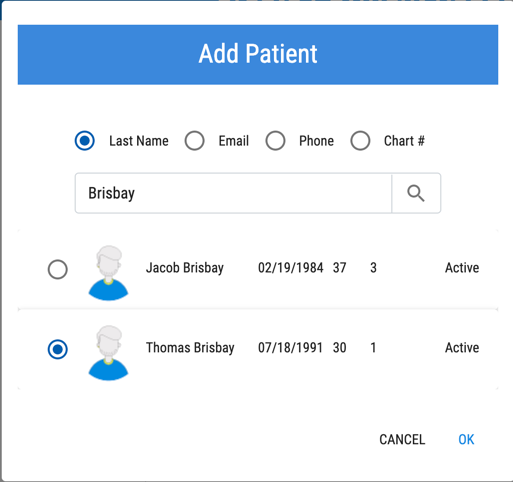Select the Email search radio button

tap(195, 141)
